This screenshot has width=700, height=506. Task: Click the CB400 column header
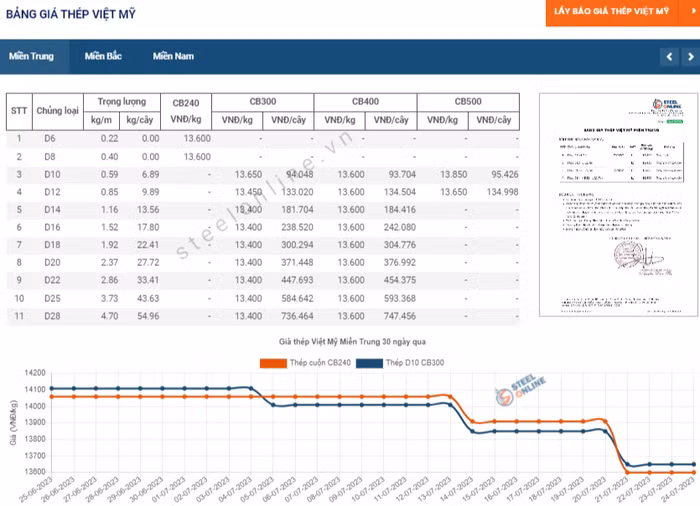(x=365, y=102)
